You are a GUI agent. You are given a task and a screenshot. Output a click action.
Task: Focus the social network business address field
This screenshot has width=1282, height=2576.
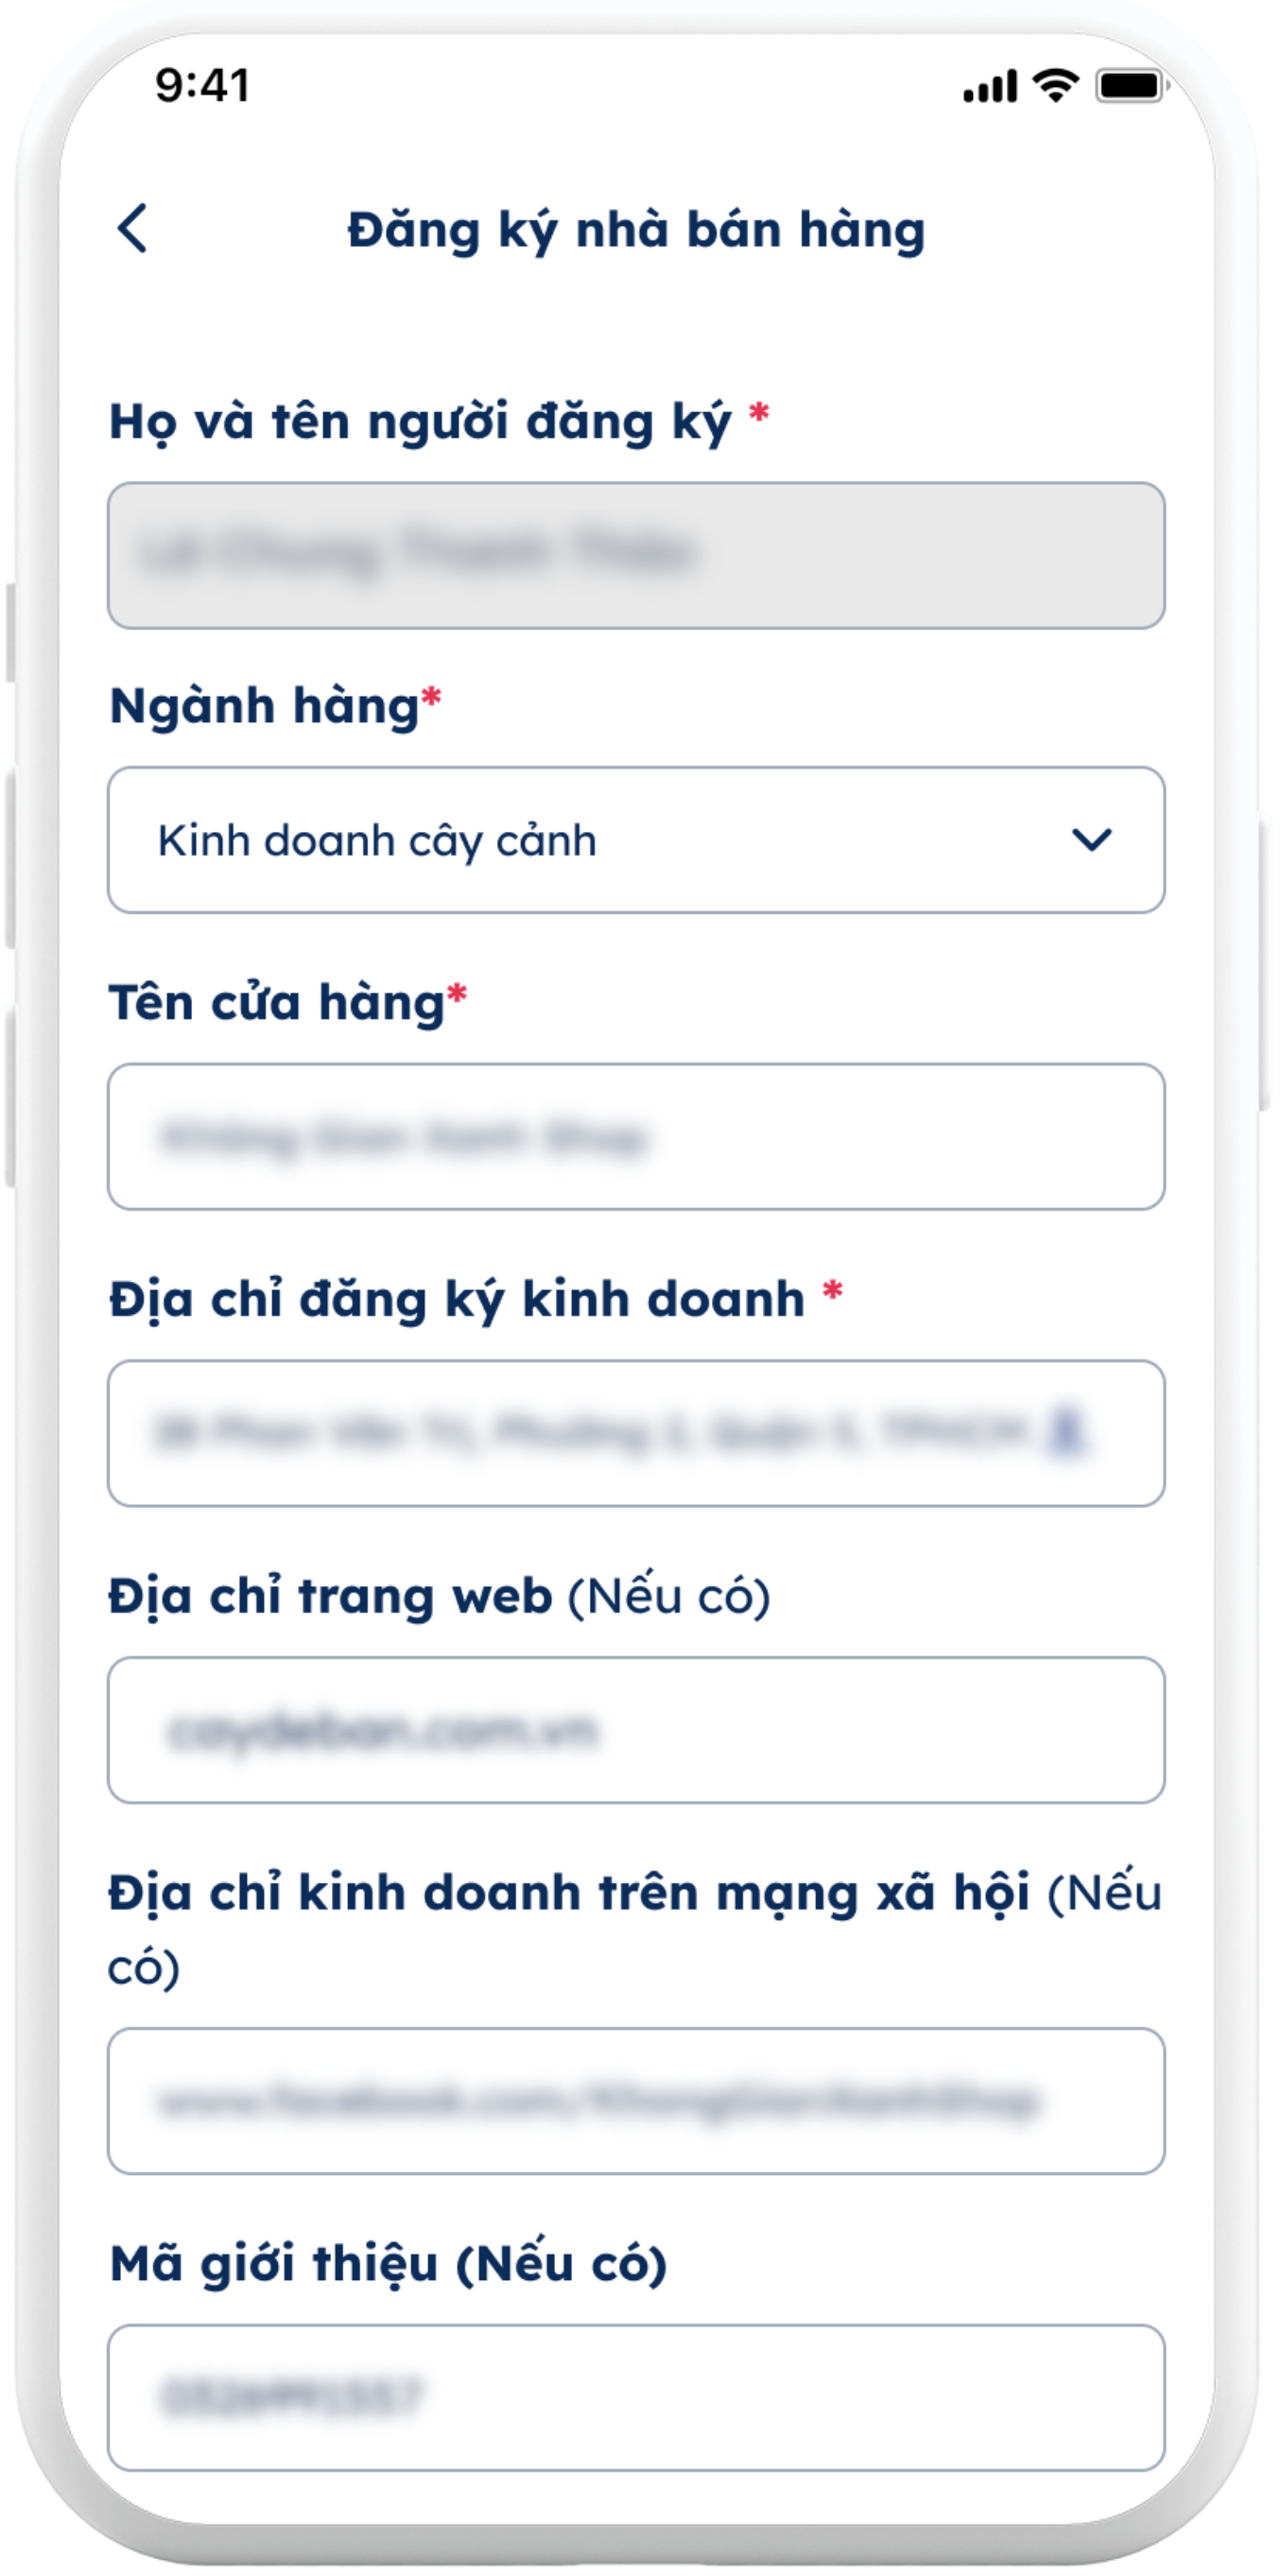[x=636, y=2101]
